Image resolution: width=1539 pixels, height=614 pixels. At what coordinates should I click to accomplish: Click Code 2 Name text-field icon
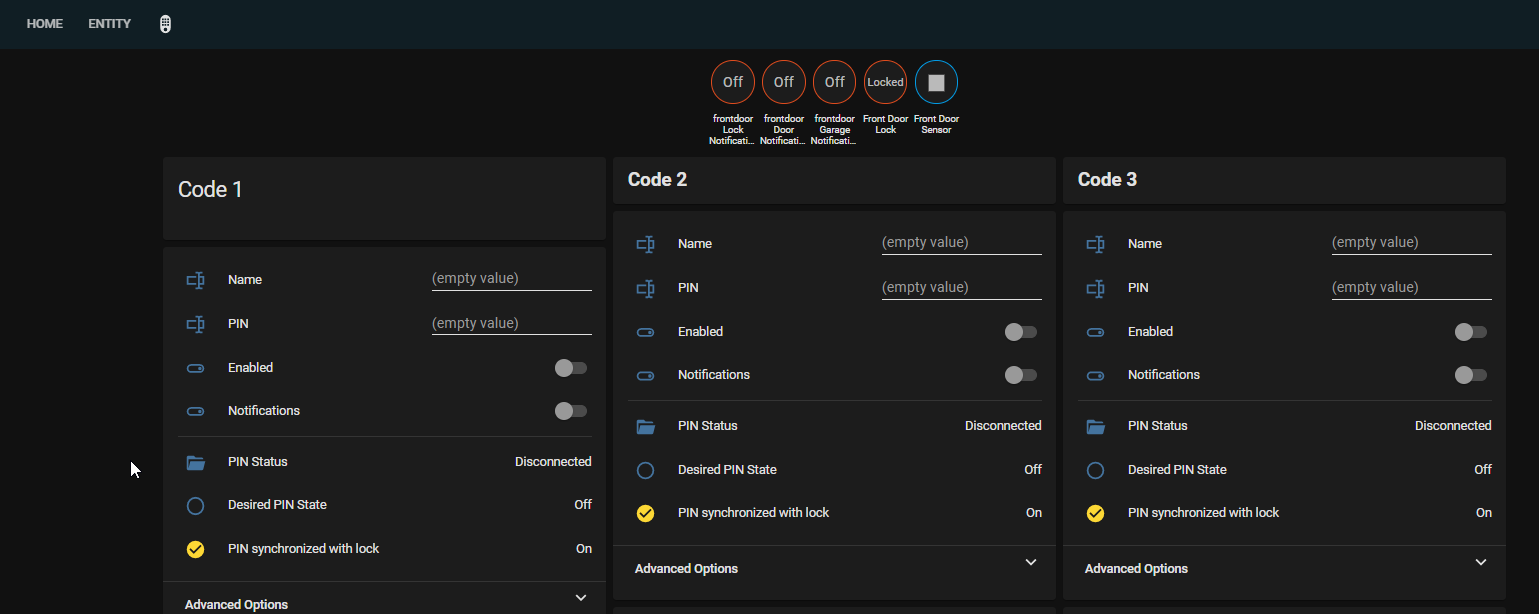[645, 244]
